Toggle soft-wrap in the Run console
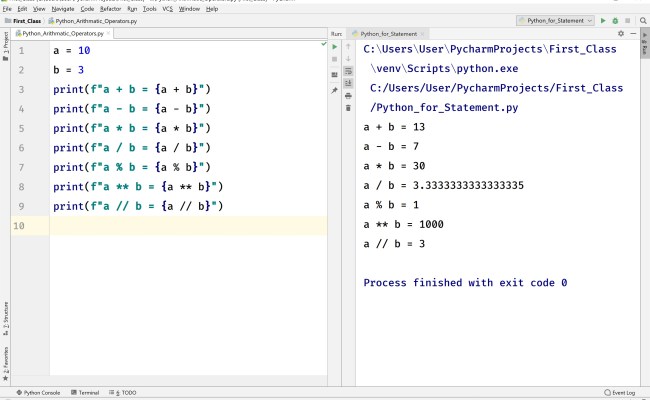This screenshot has width=650, height=400. tap(348, 71)
